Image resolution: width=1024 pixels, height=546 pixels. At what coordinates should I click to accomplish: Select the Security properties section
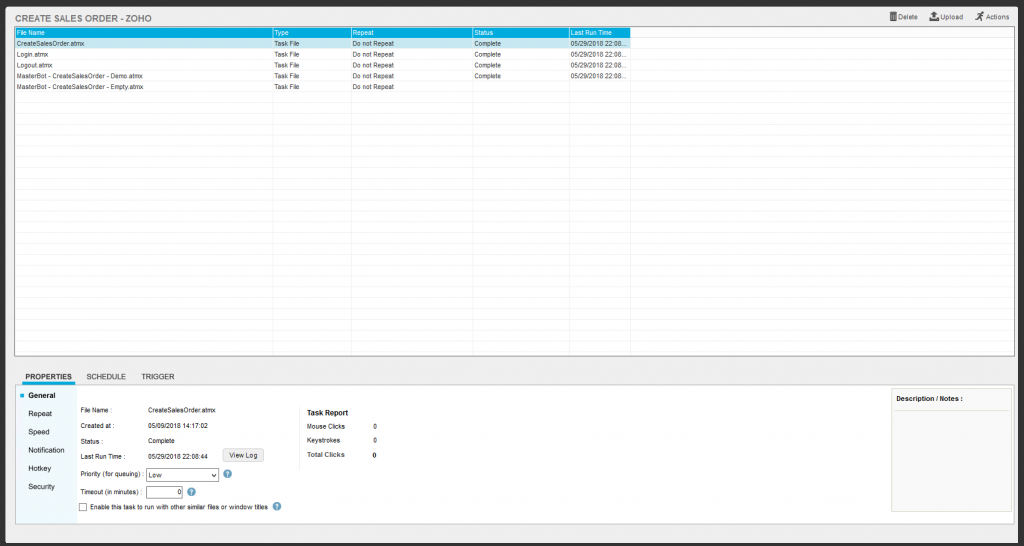[x=41, y=487]
